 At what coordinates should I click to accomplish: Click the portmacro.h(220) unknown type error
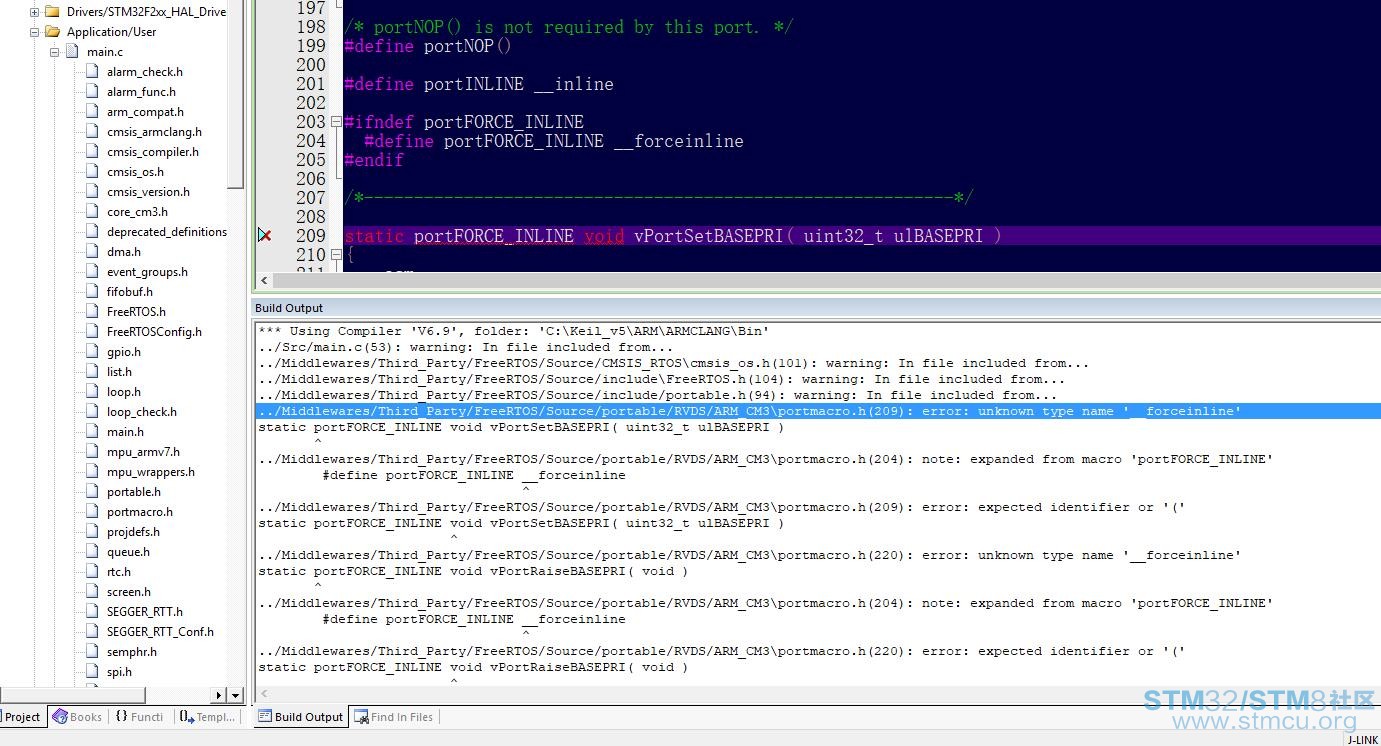[750, 555]
